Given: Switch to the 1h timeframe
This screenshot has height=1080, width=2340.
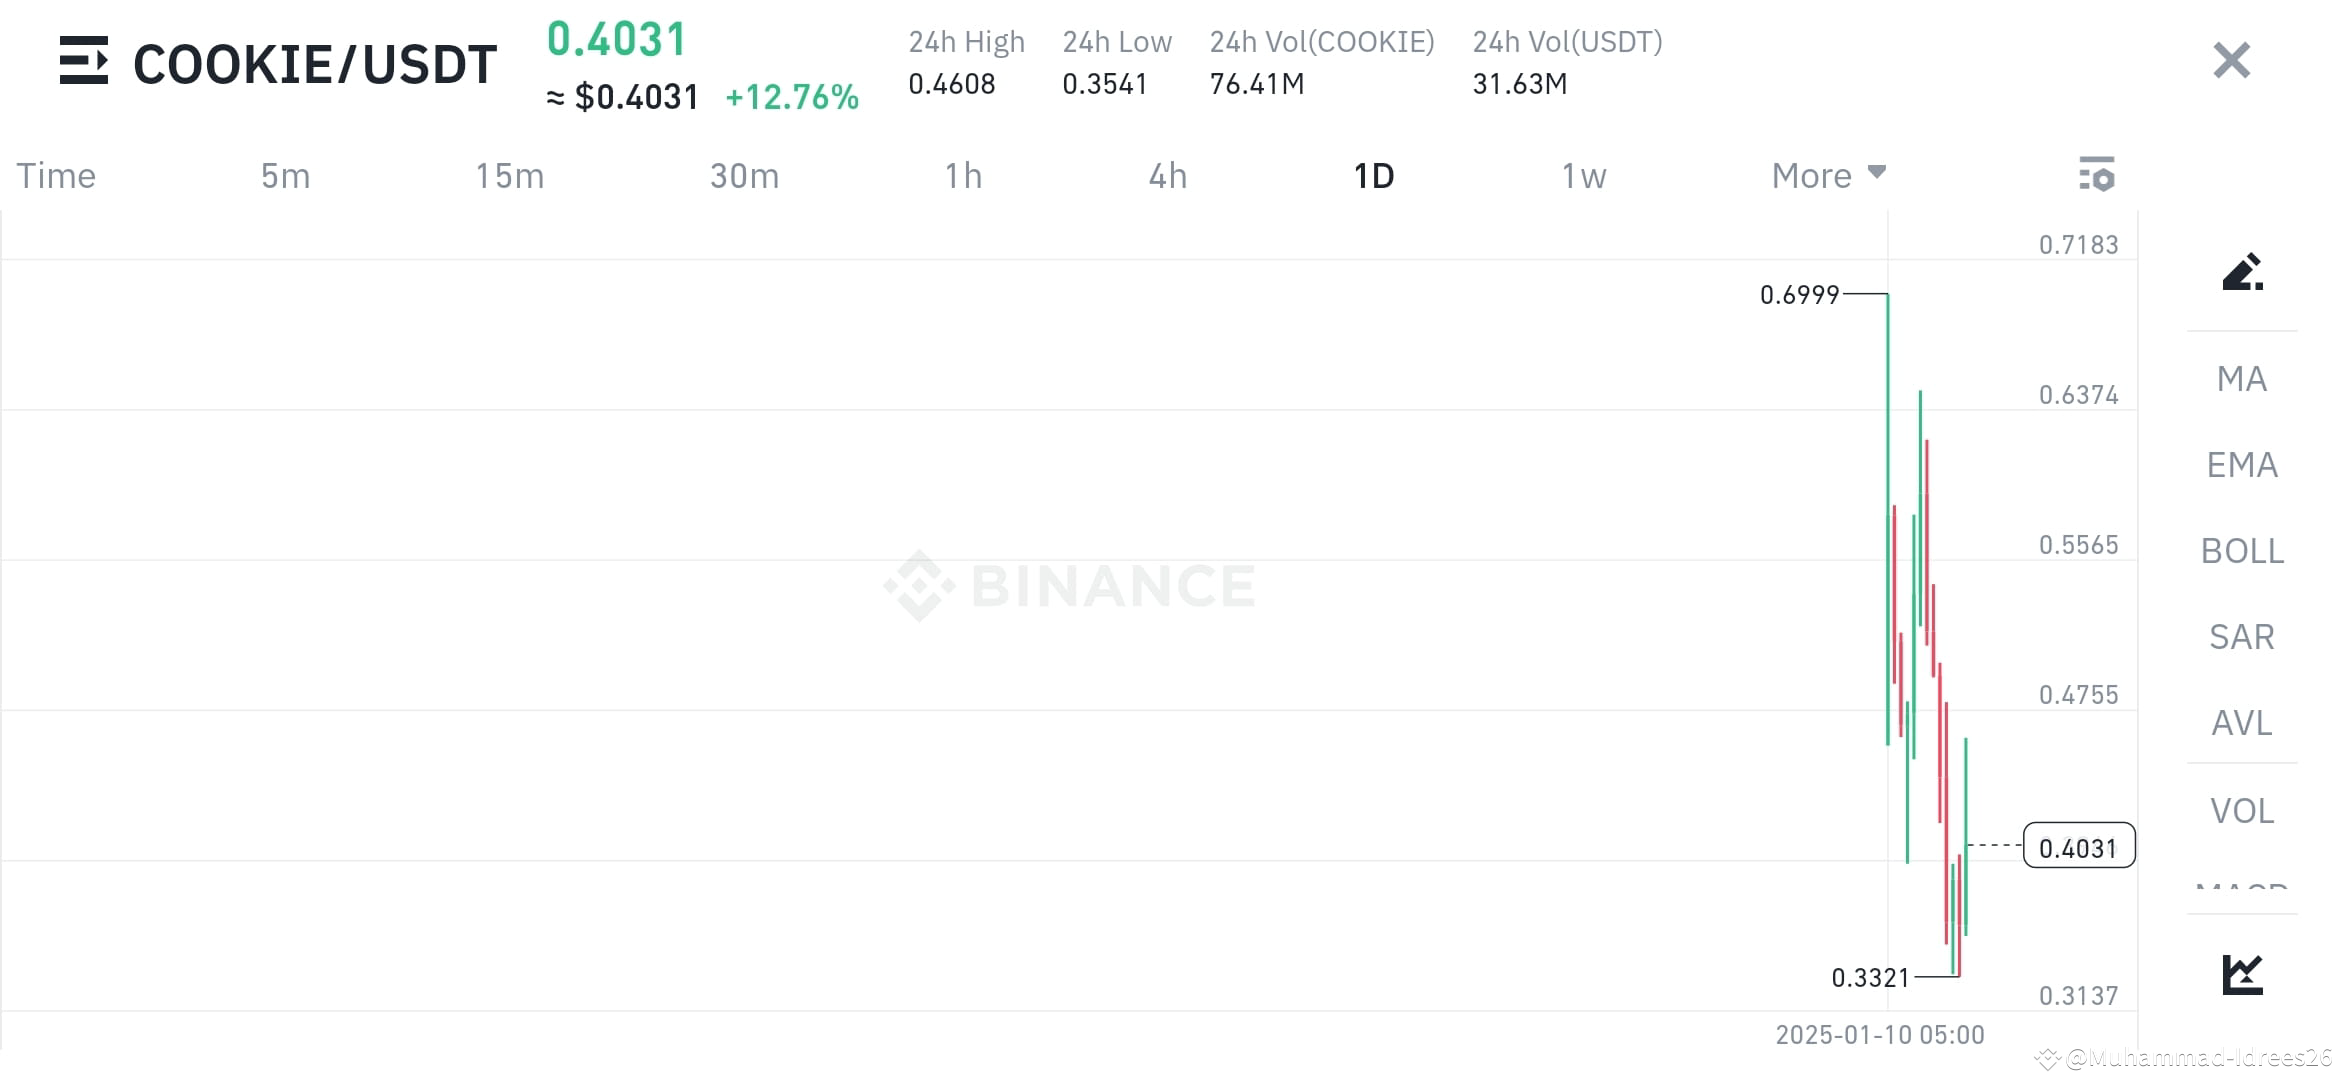Looking at the screenshot, I should coord(963,175).
